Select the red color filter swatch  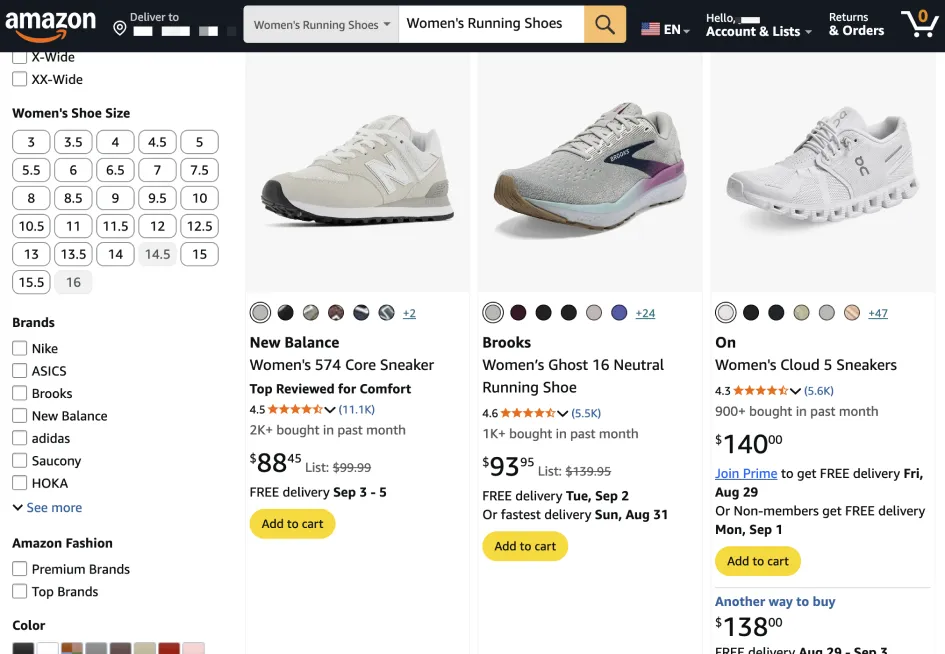click(x=169, y=649)
